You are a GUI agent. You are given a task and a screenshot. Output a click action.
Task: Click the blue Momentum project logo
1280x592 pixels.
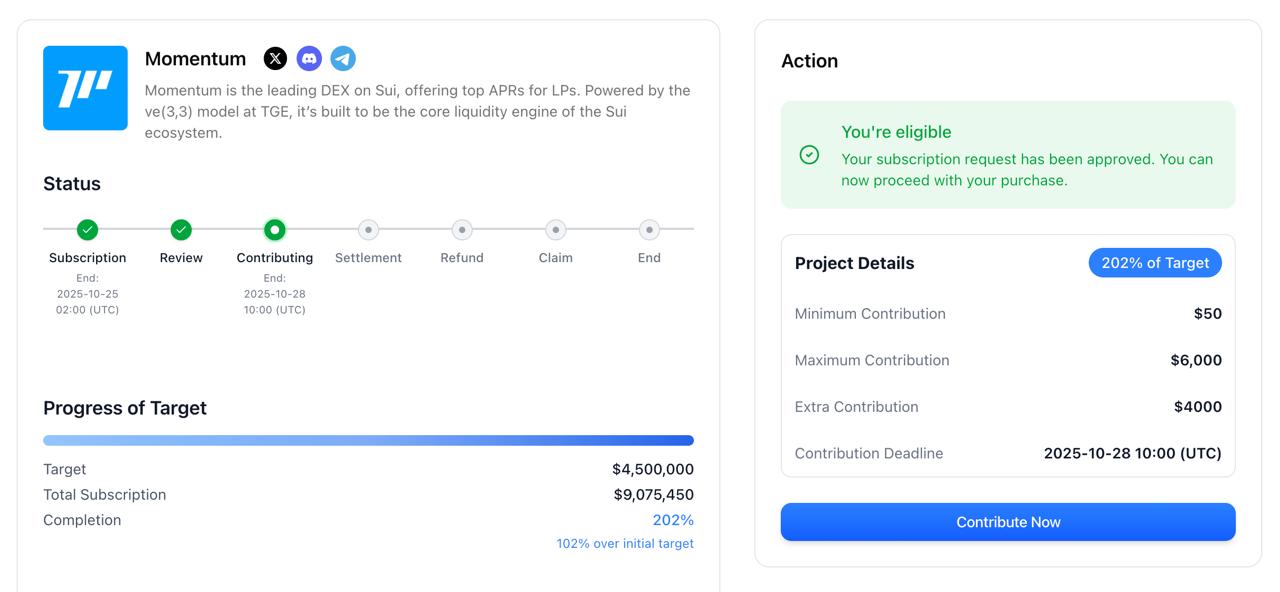pyautogui.click(x=85, y=88)
